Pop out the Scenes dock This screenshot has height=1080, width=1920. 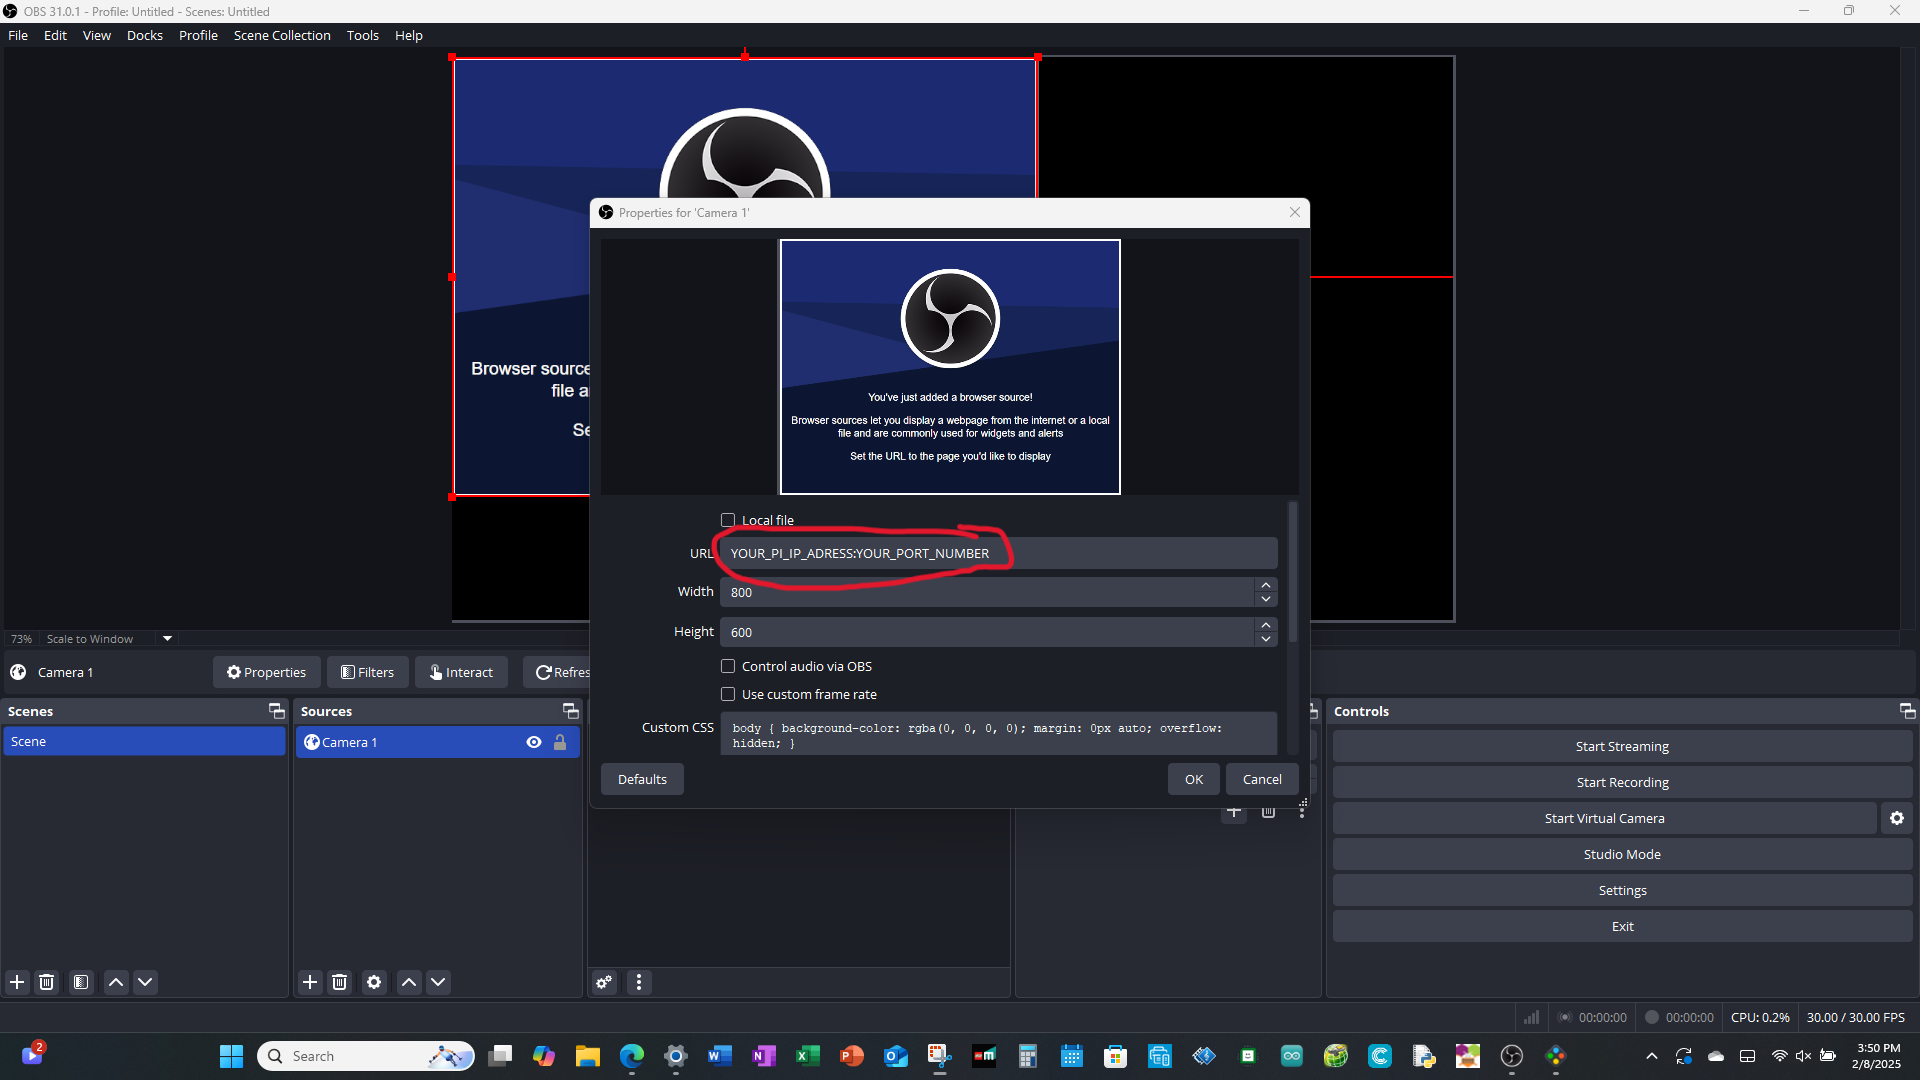pos(277,711)
